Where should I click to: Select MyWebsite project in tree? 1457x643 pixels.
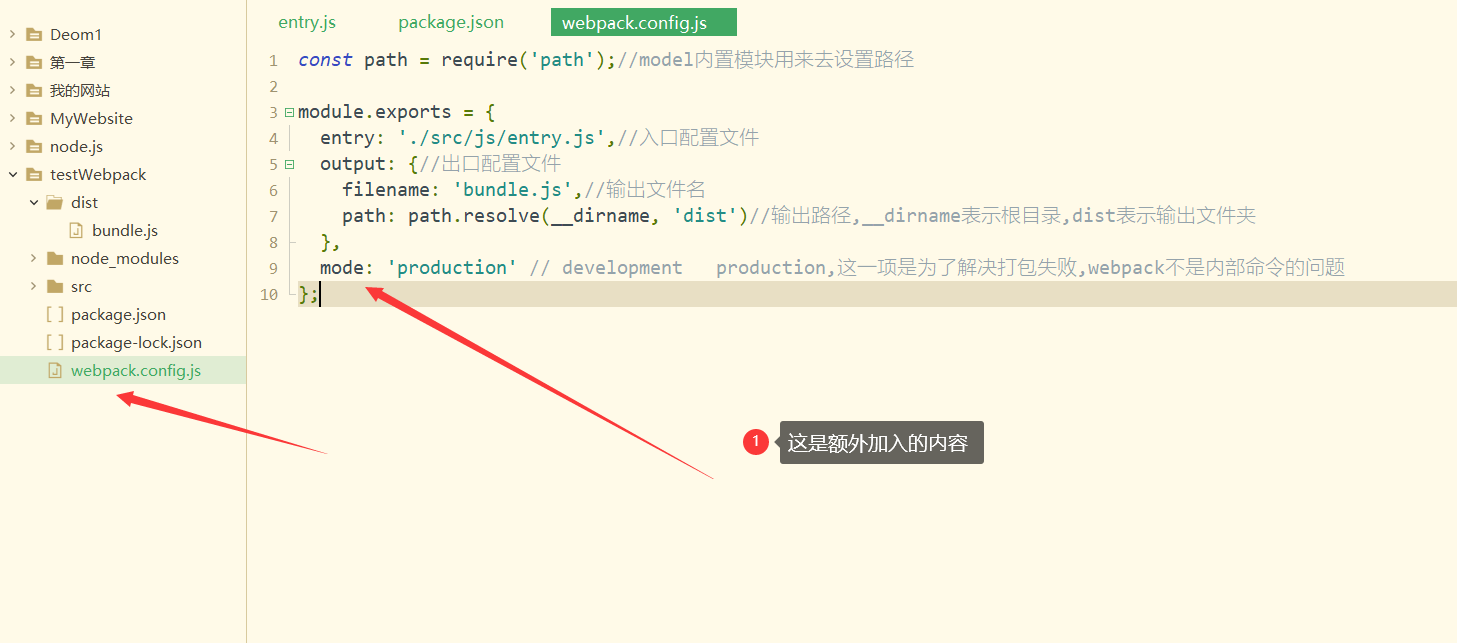[91, 118]
